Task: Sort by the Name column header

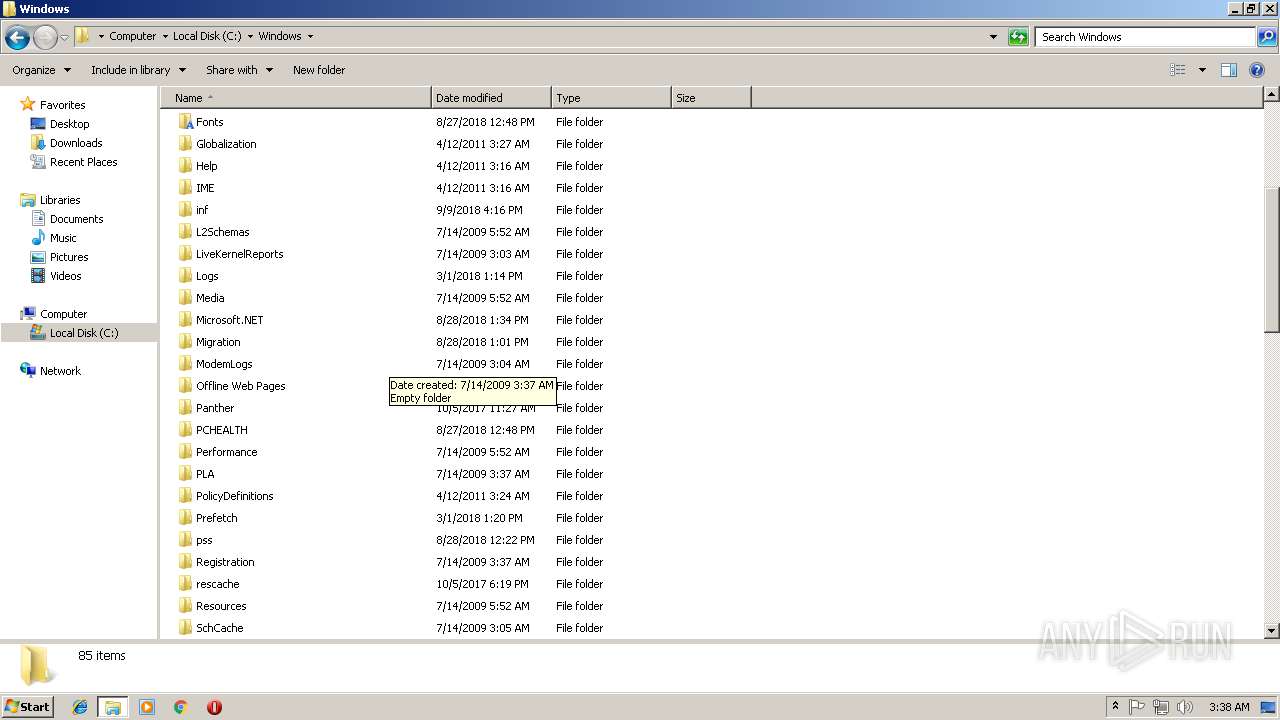Action: (296, 98)
